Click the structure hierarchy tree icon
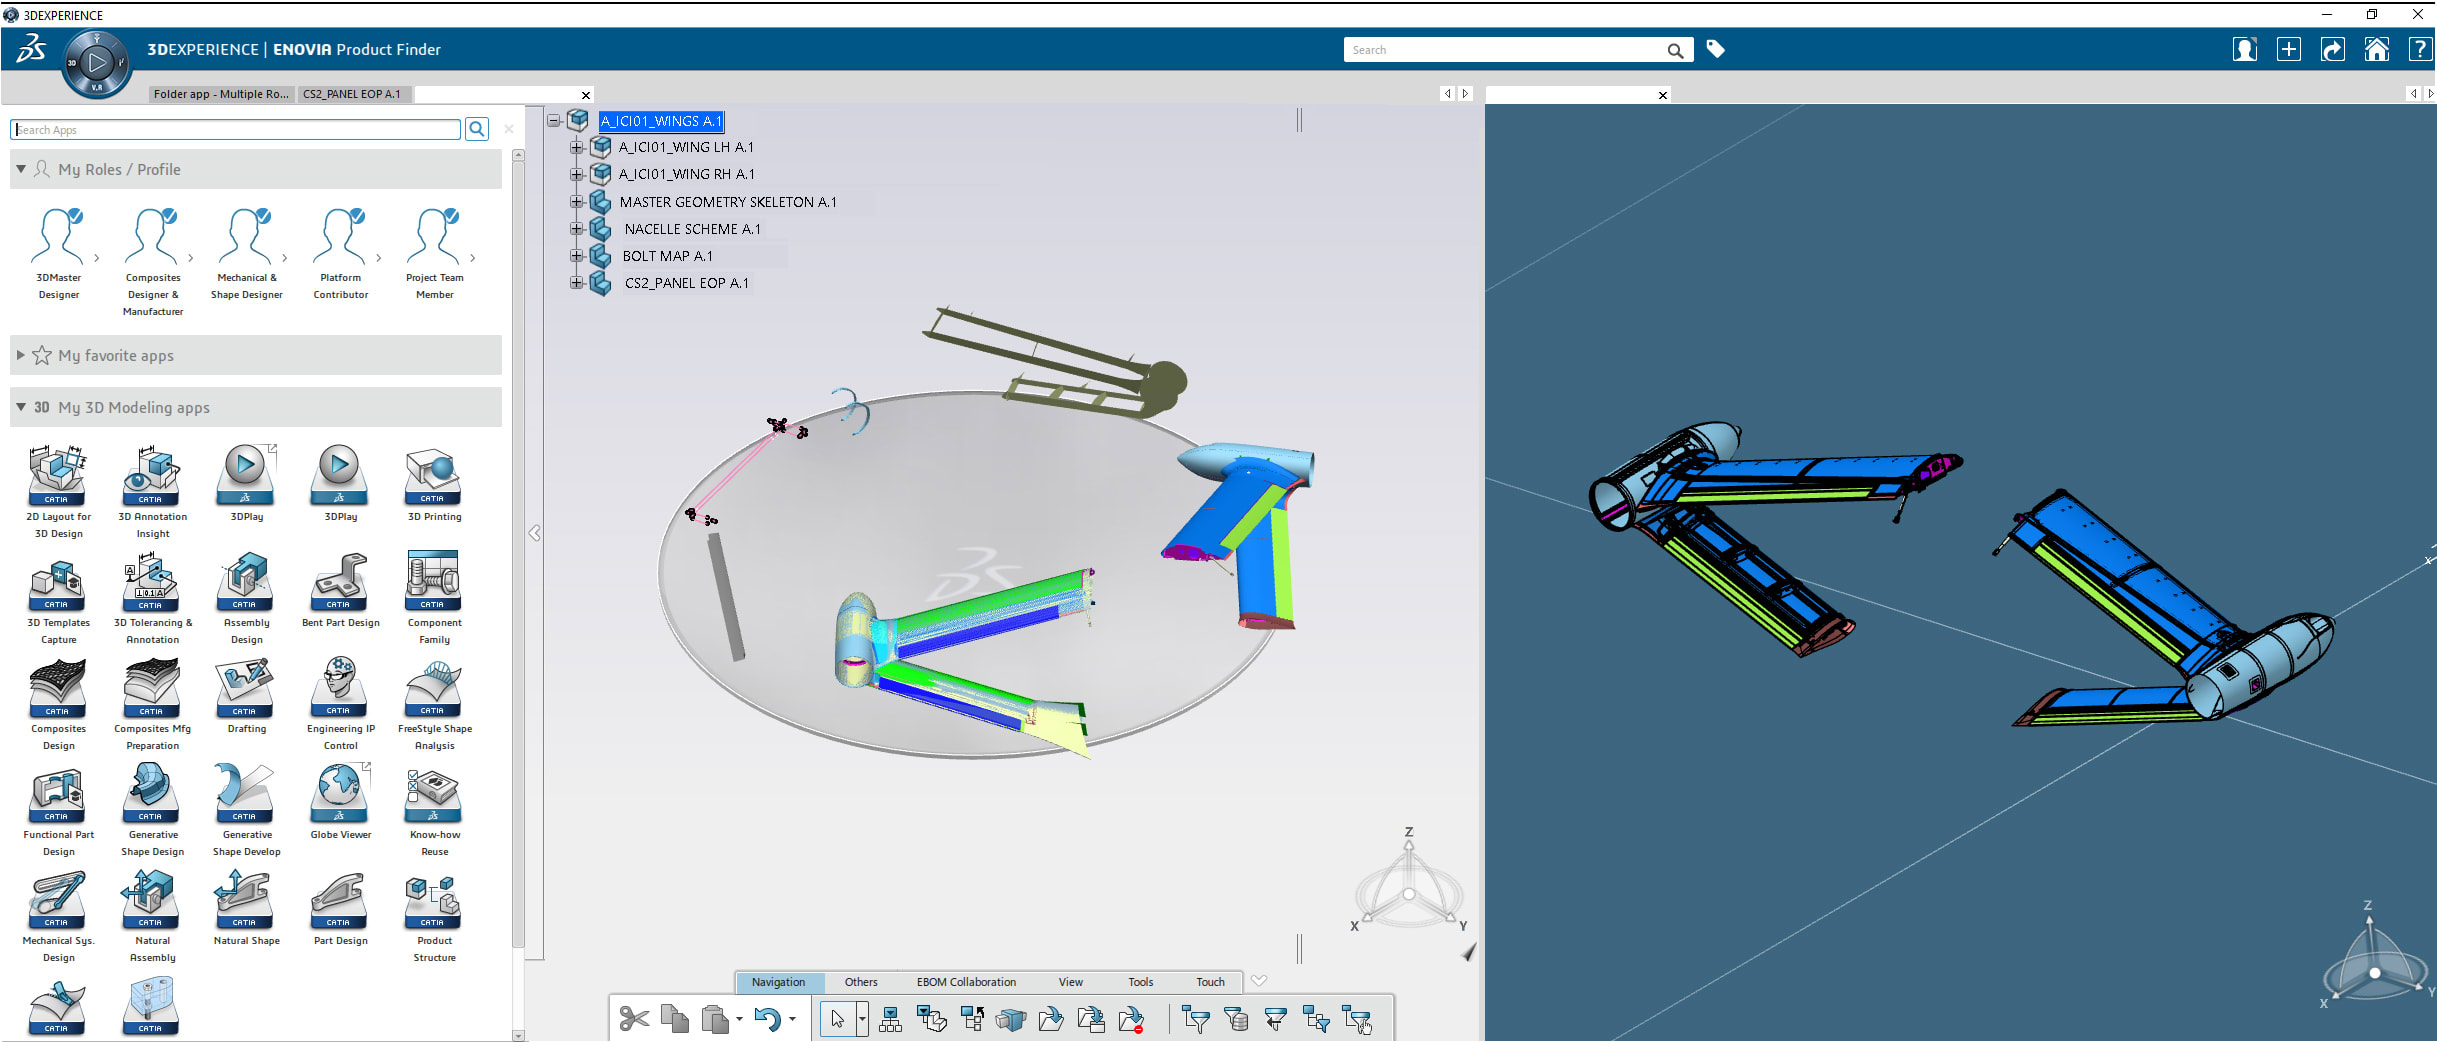The height and width of the screenshot is (1043, 2437). 890,1019
